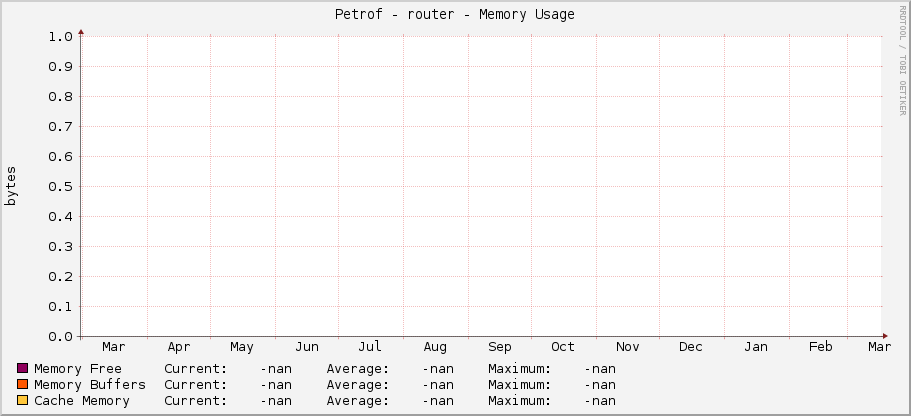Screen dimensions: 911x416
Task: Click the 'Current:' label in the Memory Free row
Action: point(196,368)
